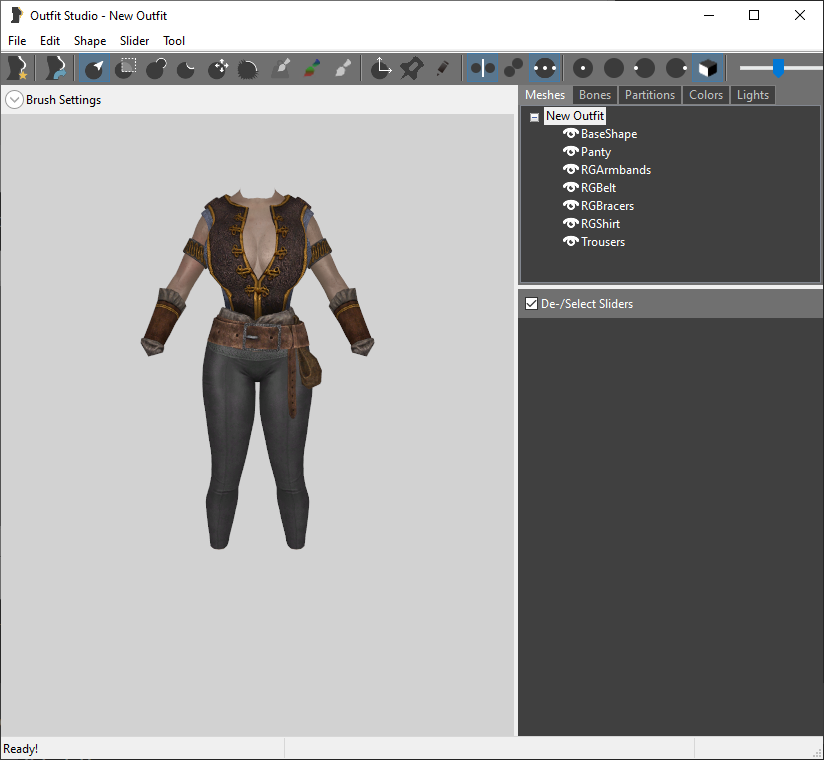The image size is (824, 760).
Task: Click the Ready! status bar text
Action: (x=20, y=748)
